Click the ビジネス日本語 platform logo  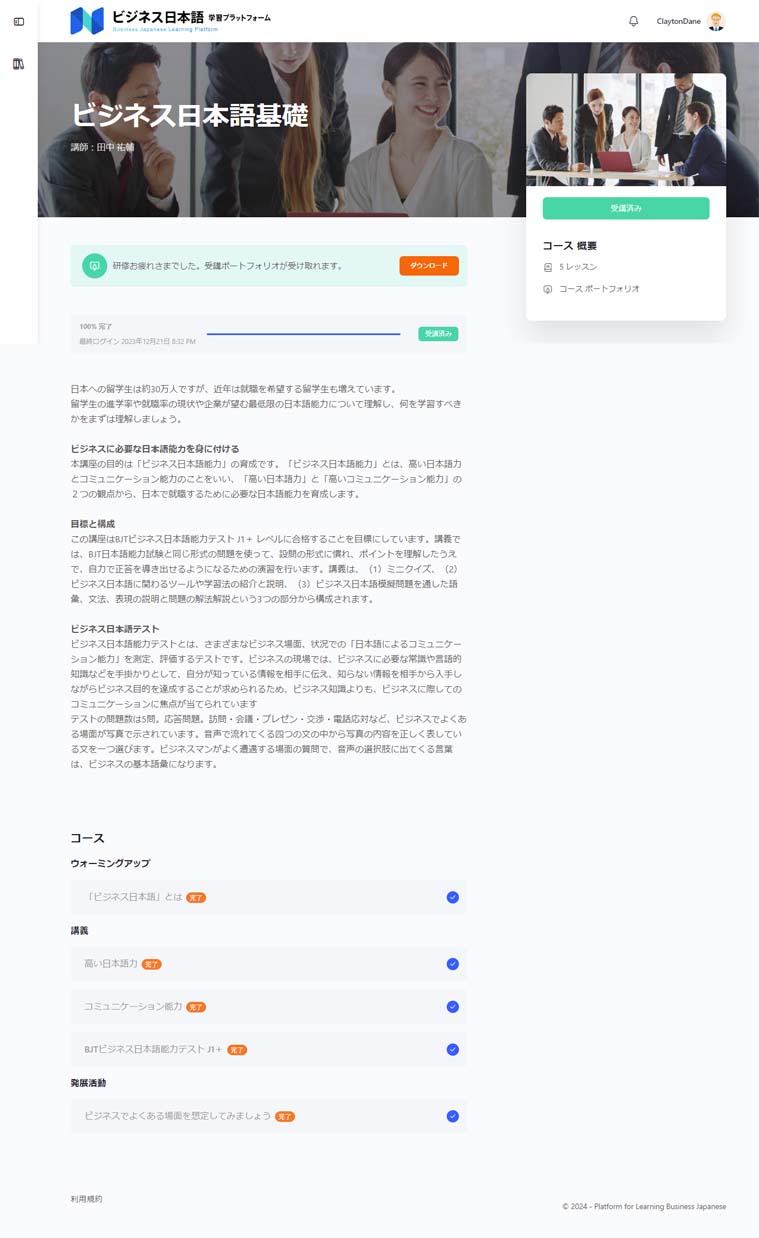pyautogui.click(x=170, y=21)
